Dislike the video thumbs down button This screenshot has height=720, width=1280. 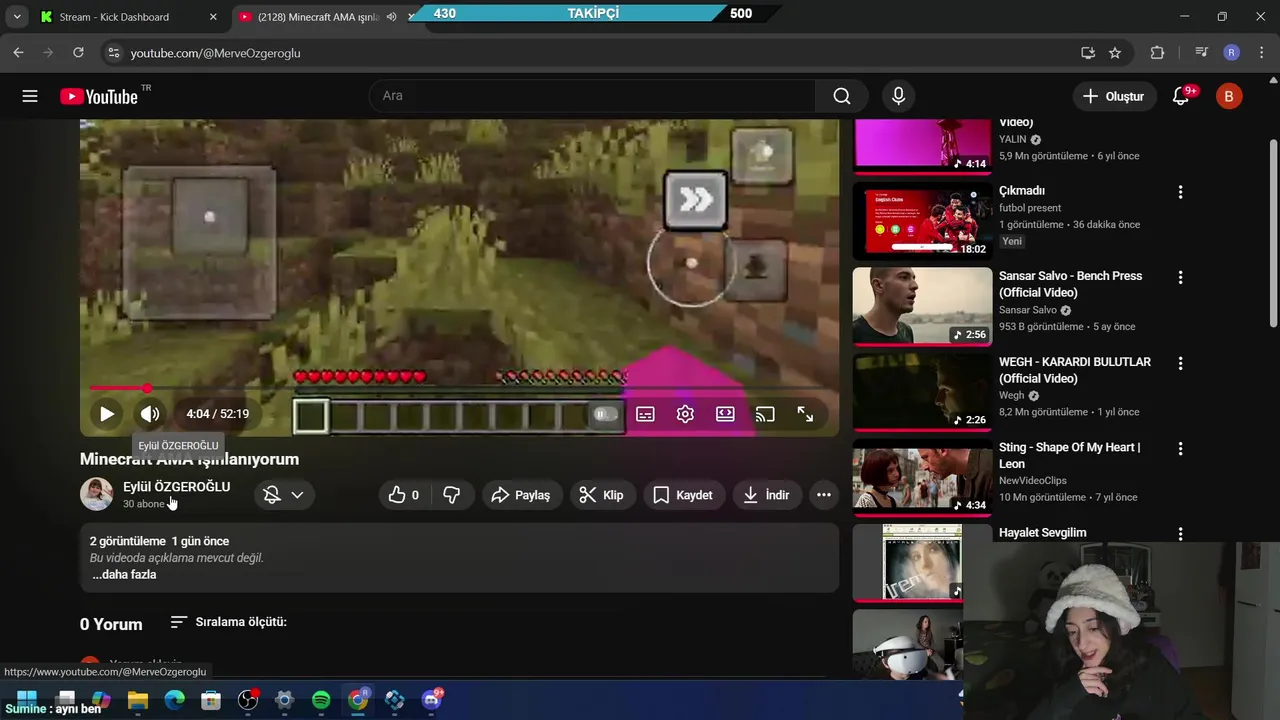[452, 495]
